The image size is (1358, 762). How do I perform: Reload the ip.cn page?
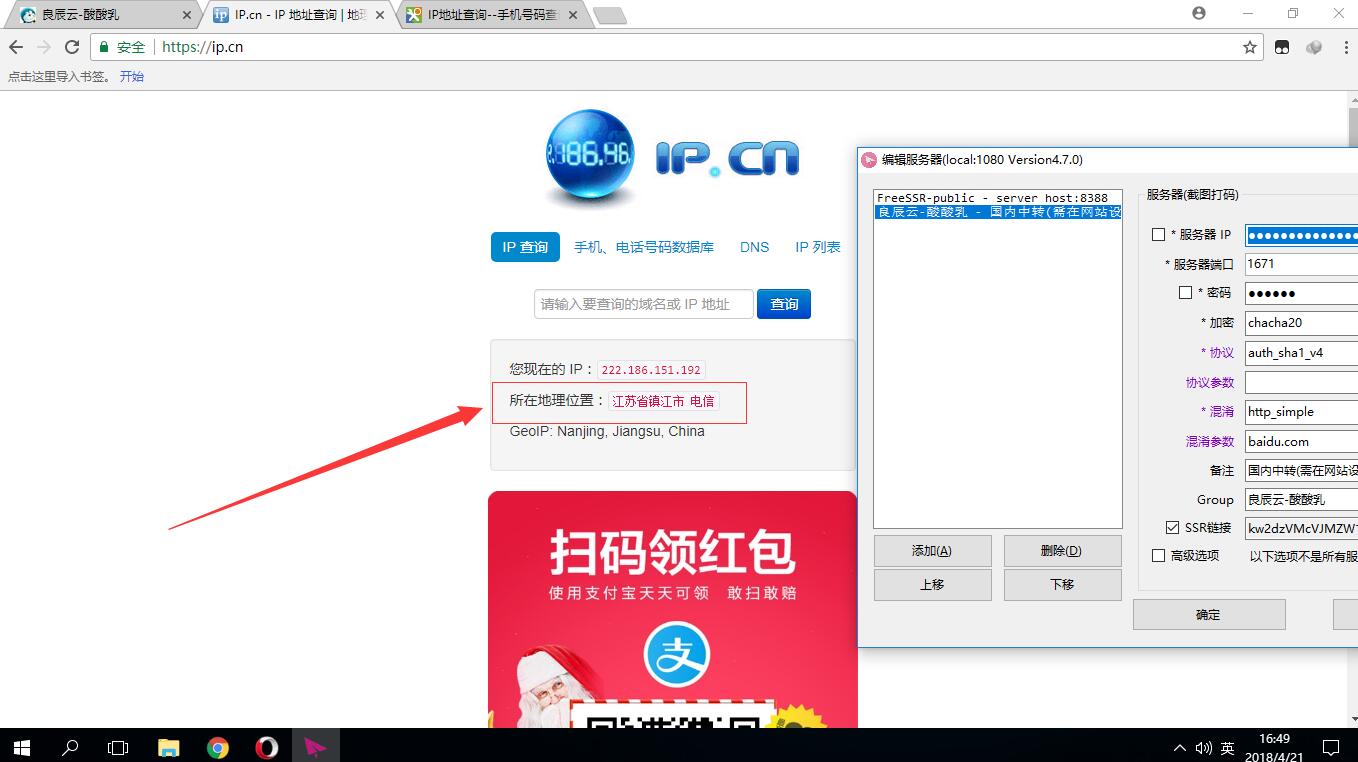(71, 47)
